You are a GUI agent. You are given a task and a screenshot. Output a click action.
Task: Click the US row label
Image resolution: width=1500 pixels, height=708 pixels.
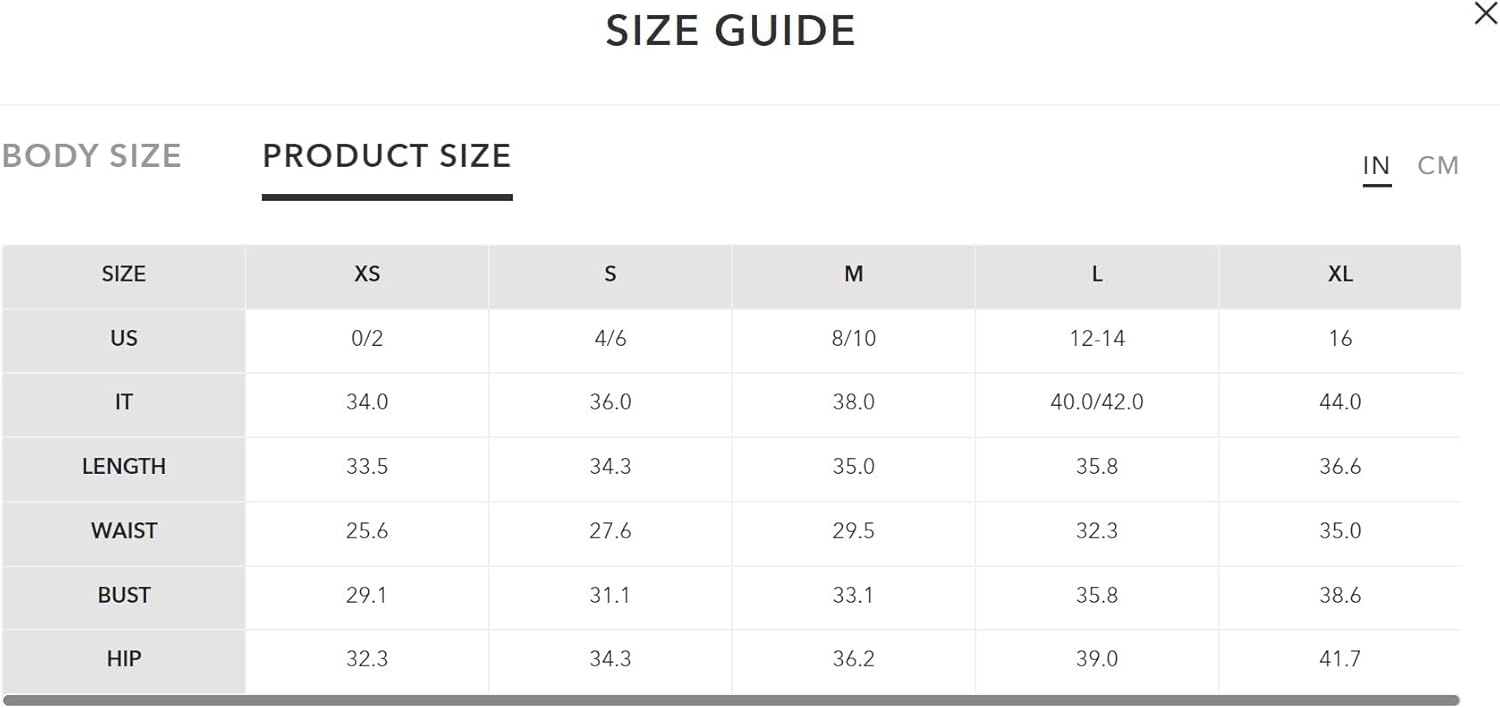tap(124, 338)
